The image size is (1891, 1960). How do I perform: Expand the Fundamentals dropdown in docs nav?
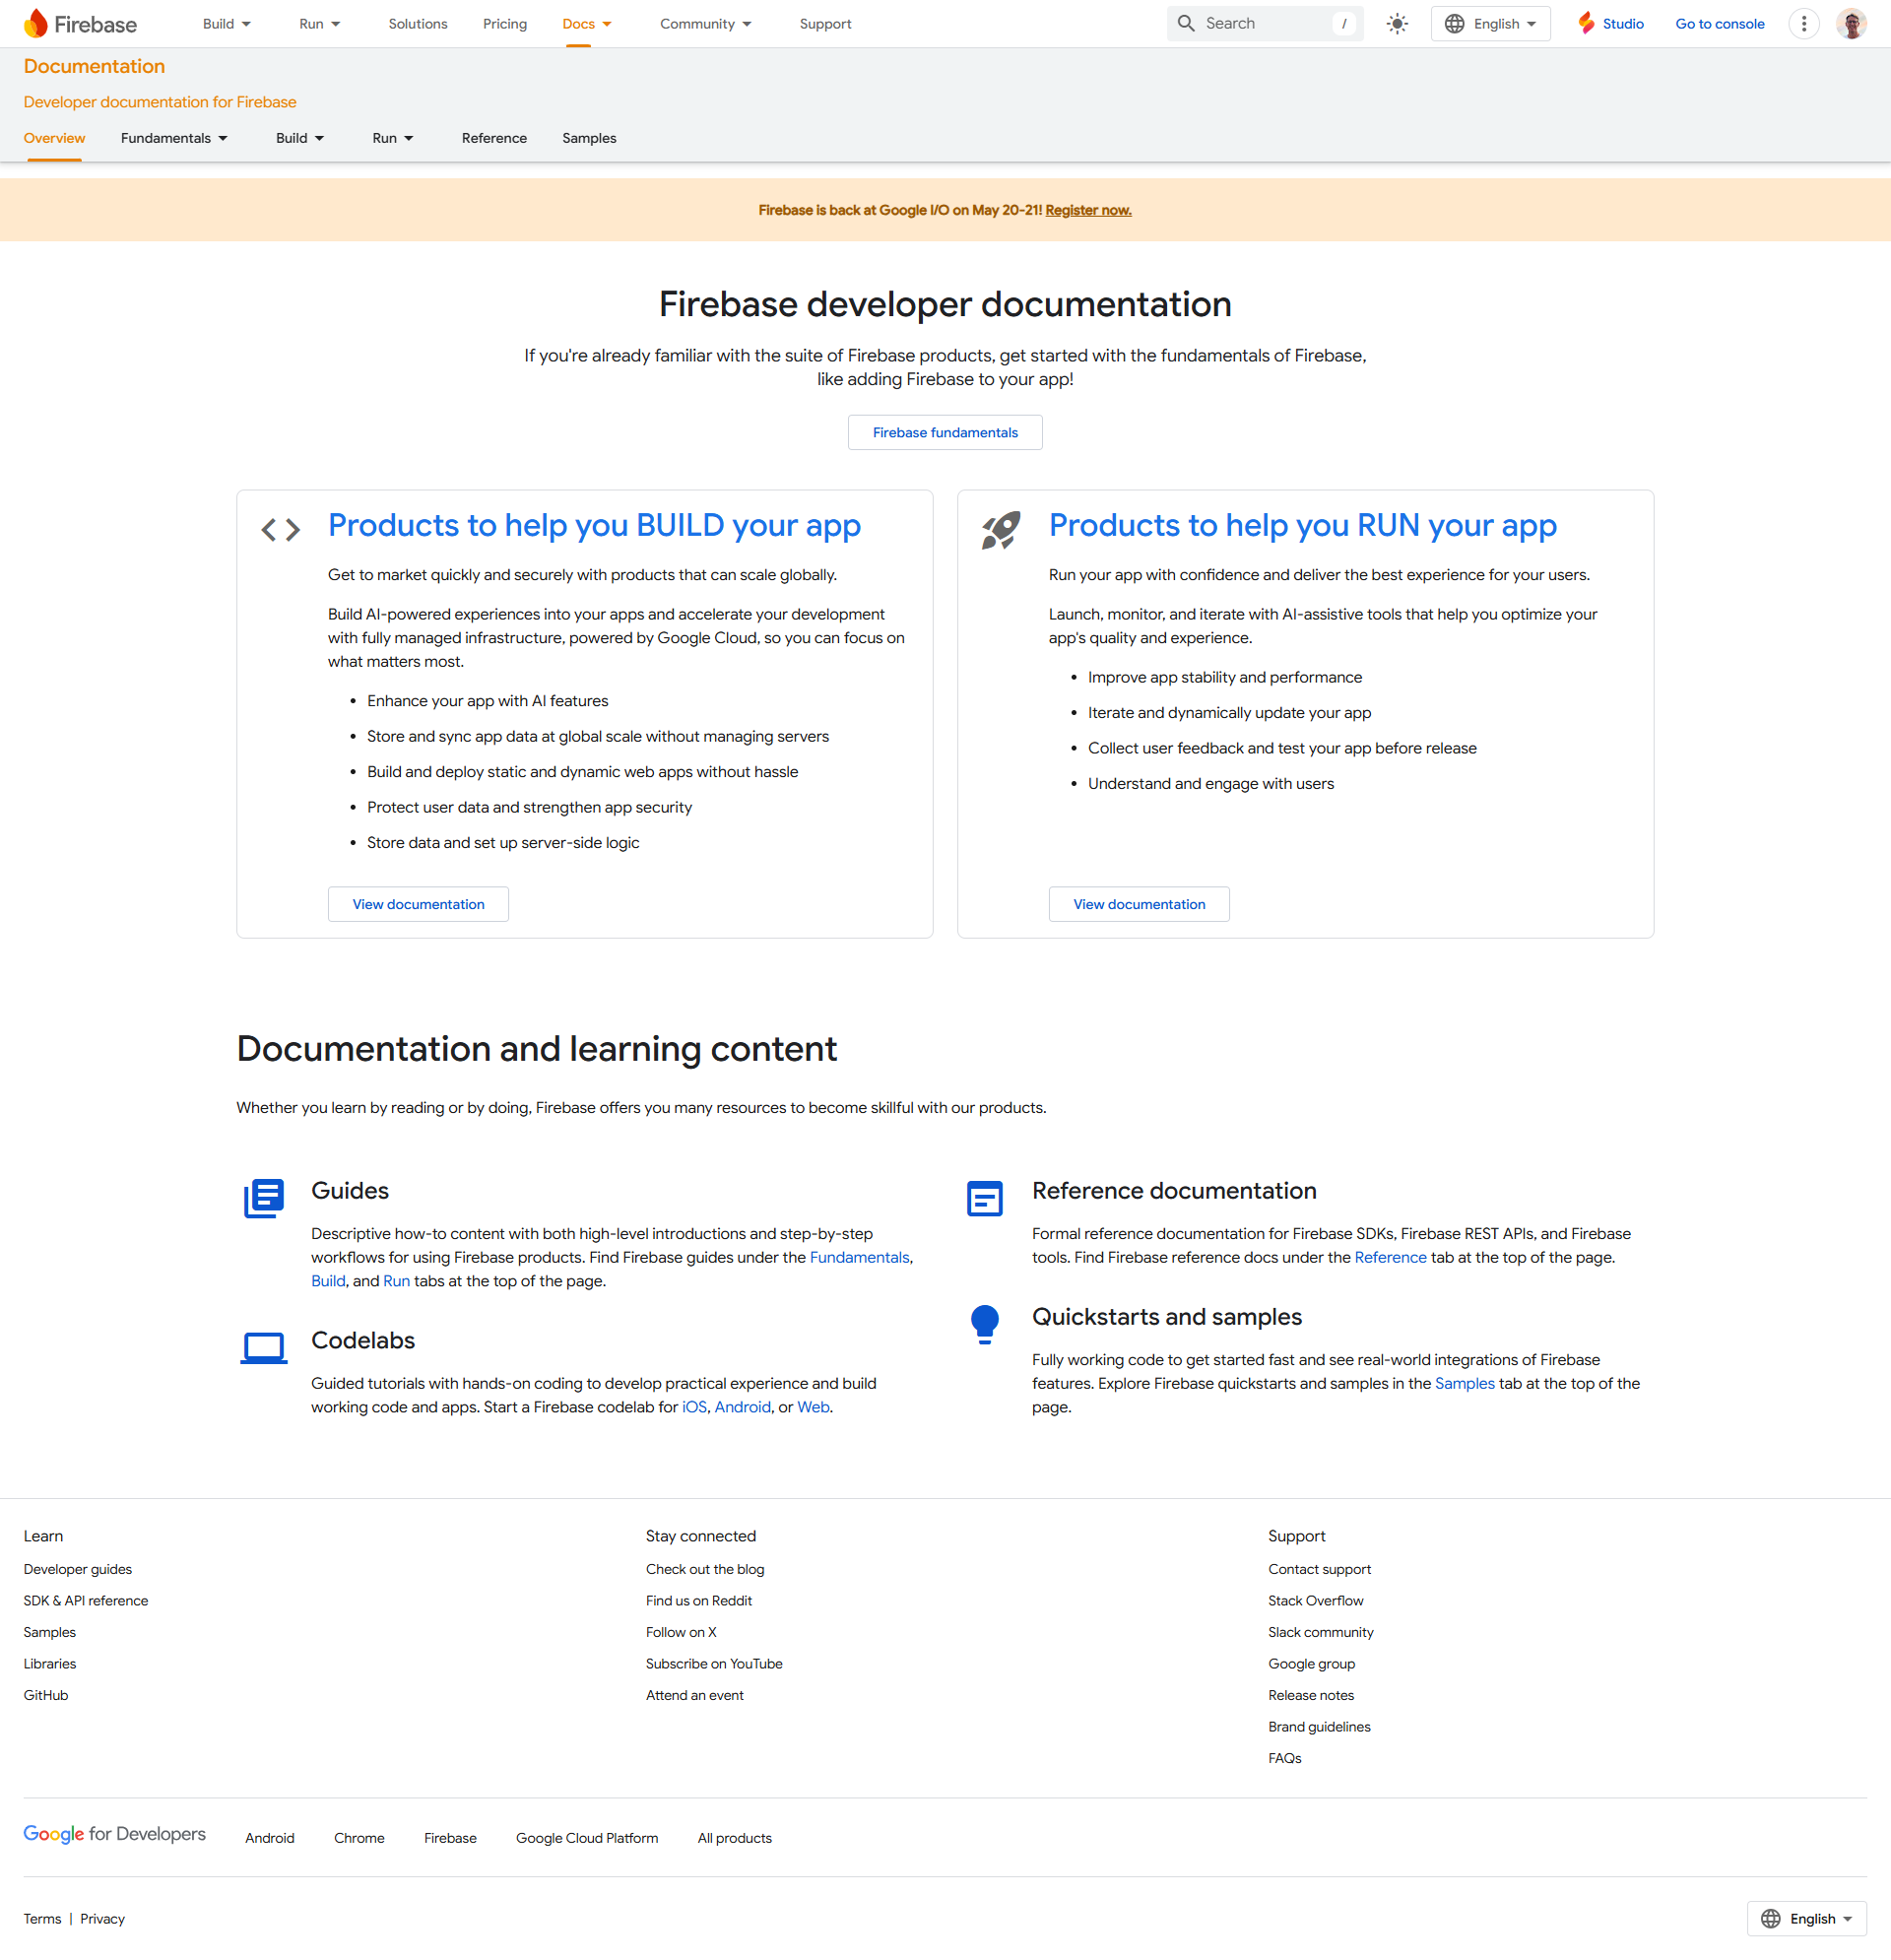174,138
